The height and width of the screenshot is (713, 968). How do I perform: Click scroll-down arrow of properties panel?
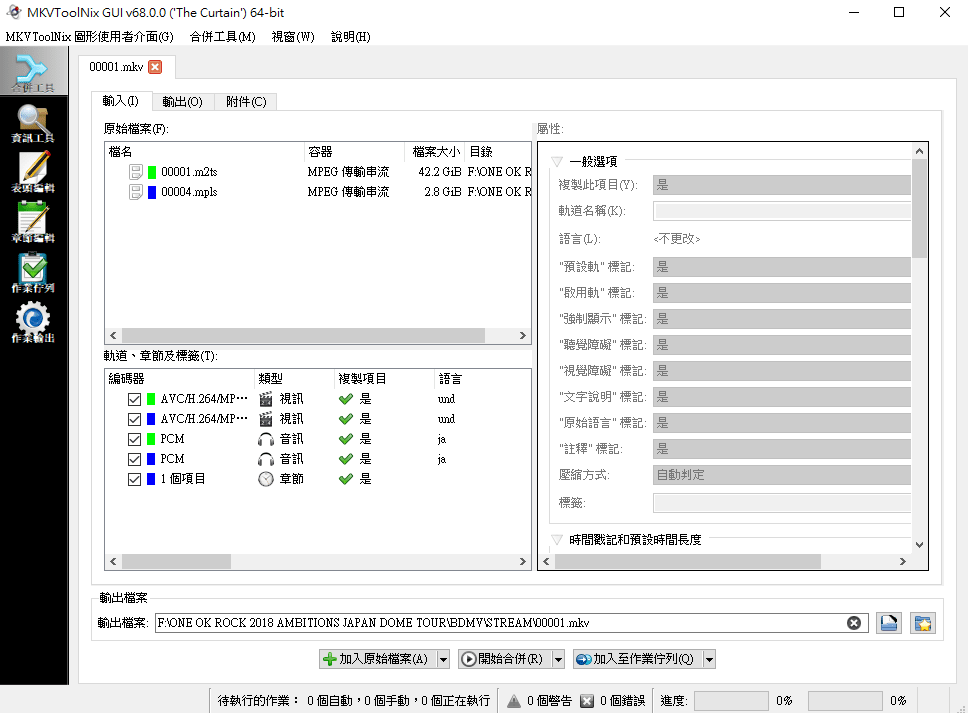pyautogui.click(x=919, y=545)
